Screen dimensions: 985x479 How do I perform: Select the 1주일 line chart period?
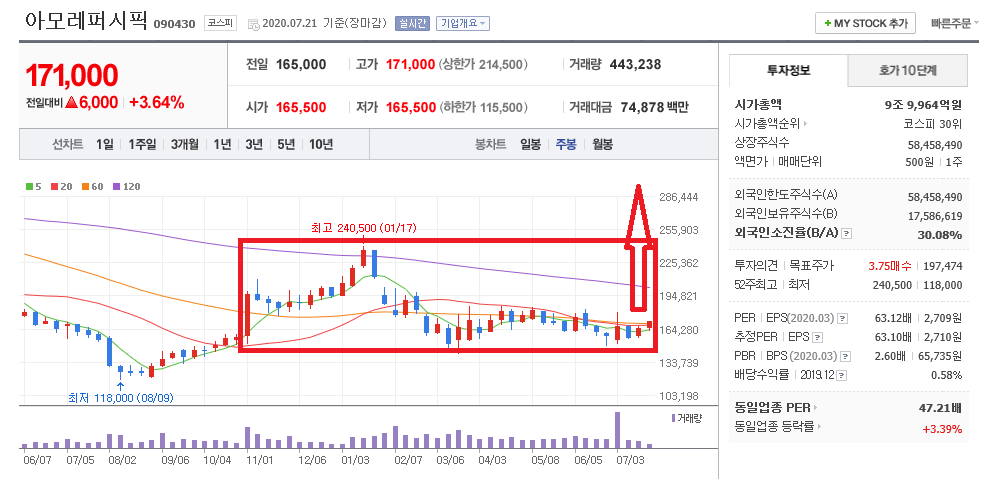tap(142, 144)
